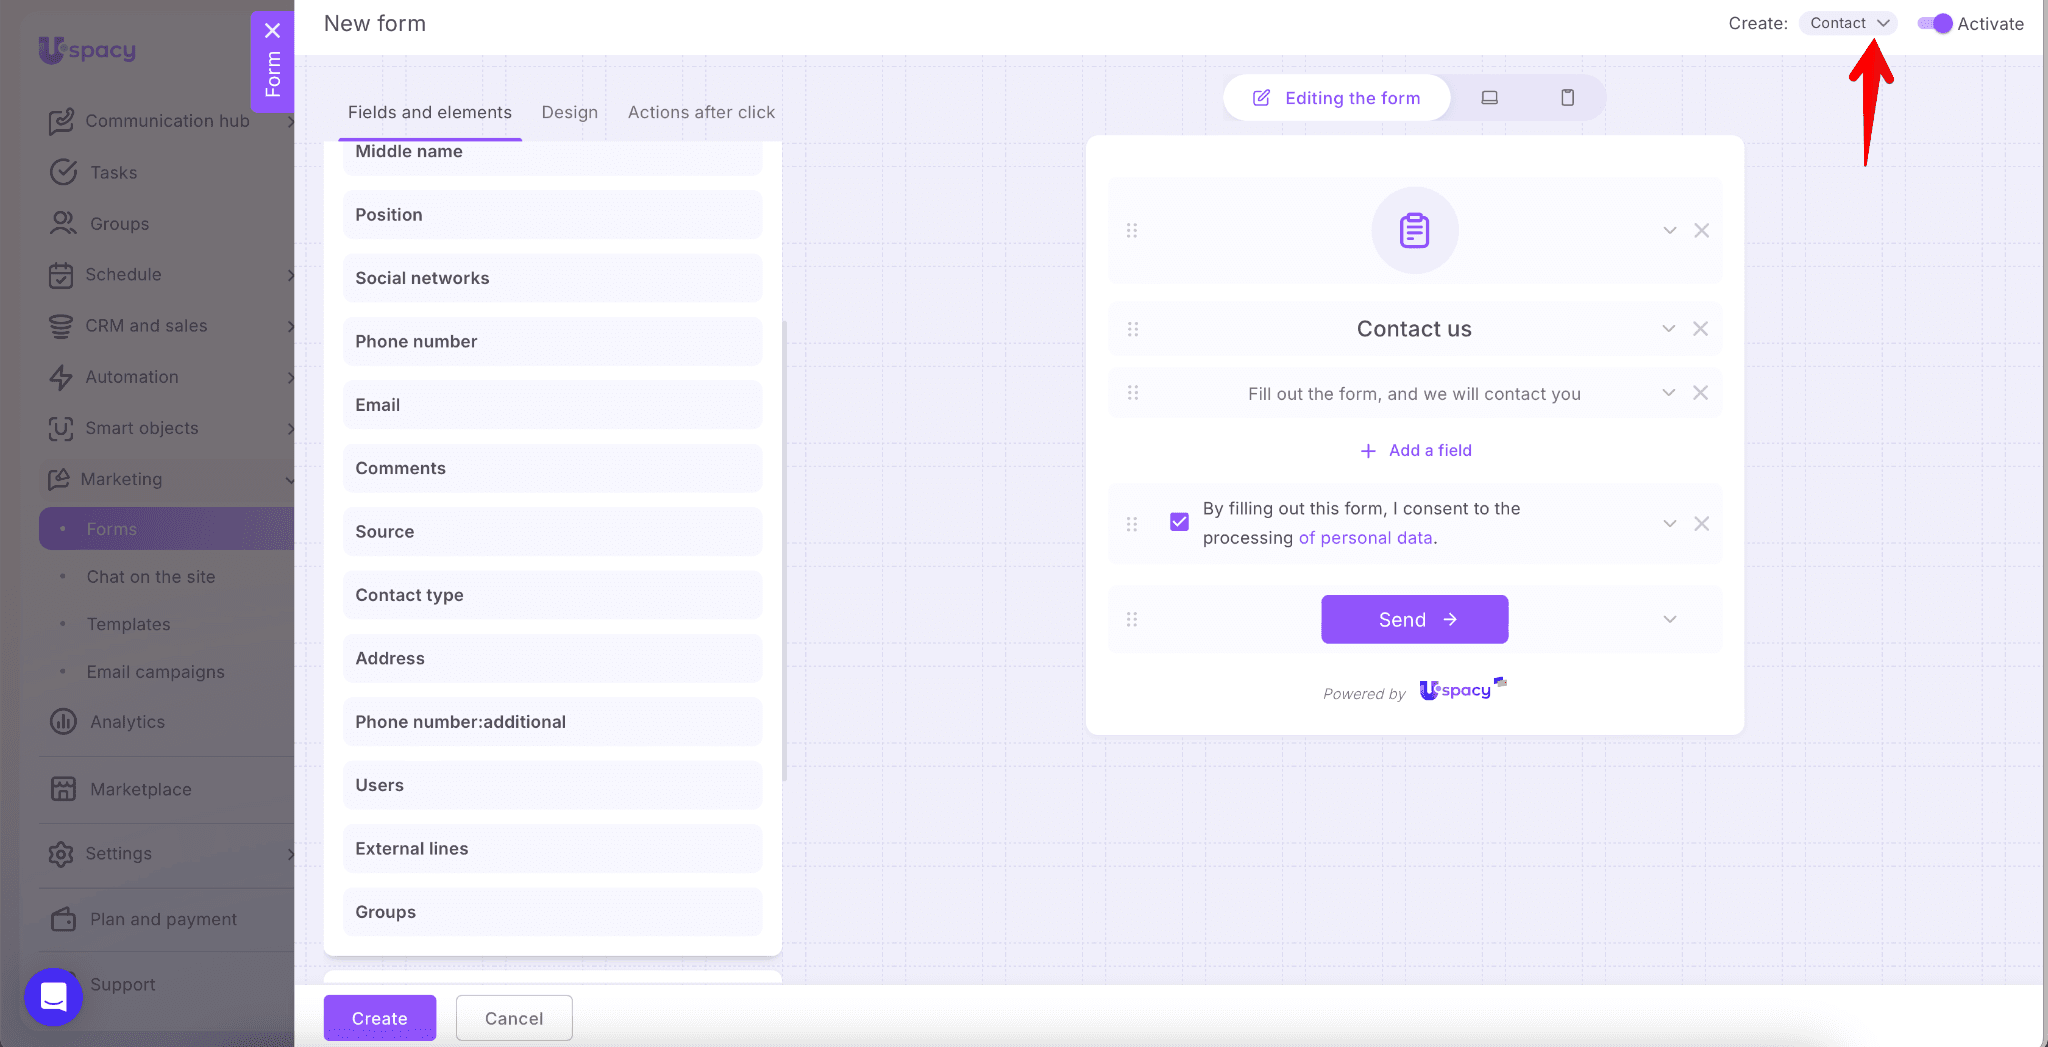Image resolution: width=2048 pixels, height=1047 pixels.
Task: Remove the Contact us title element
Action: tap(1700, 329)
